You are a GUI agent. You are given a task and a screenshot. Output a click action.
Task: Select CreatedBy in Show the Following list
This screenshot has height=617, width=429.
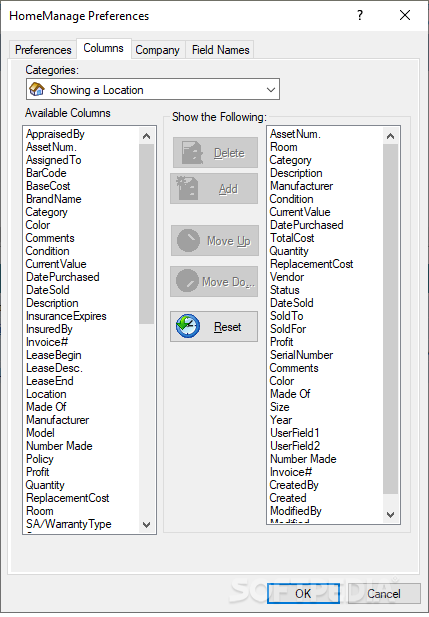click(x=294, y=485)
